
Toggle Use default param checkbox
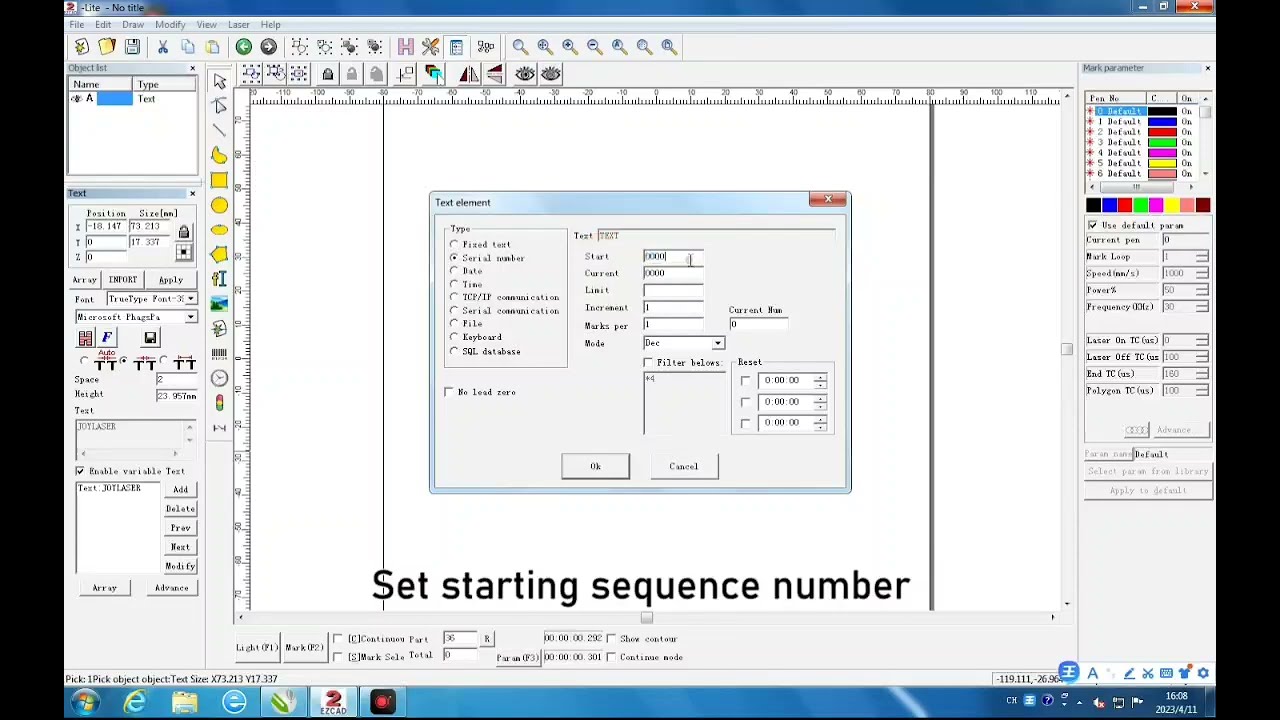click(x=1092, y=225)
